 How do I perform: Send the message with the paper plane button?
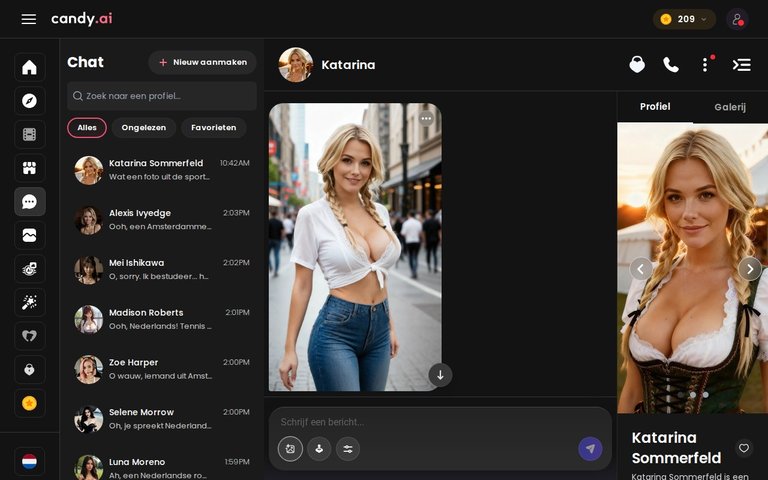[x=590, y=449]
